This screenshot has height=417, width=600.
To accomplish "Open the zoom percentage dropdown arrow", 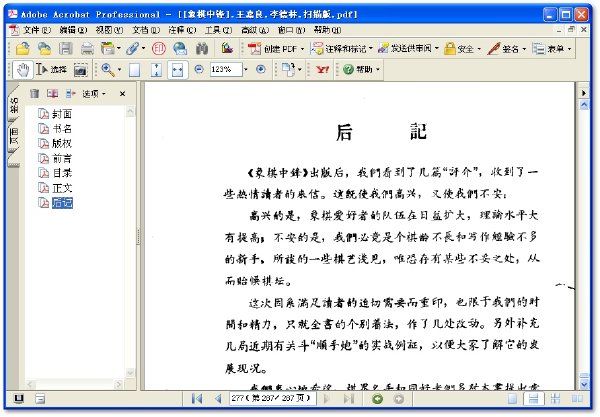I will point(246,70).
